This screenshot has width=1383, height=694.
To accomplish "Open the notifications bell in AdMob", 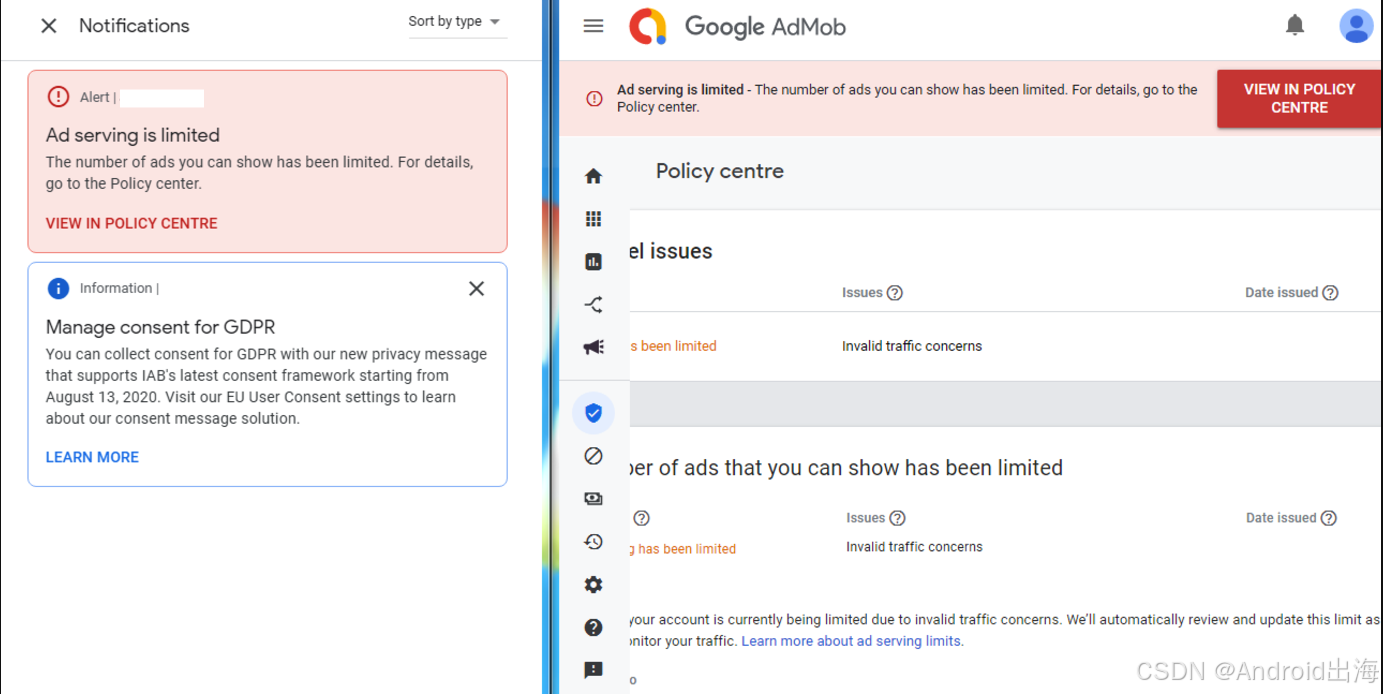I will [x=1295, y=25].
